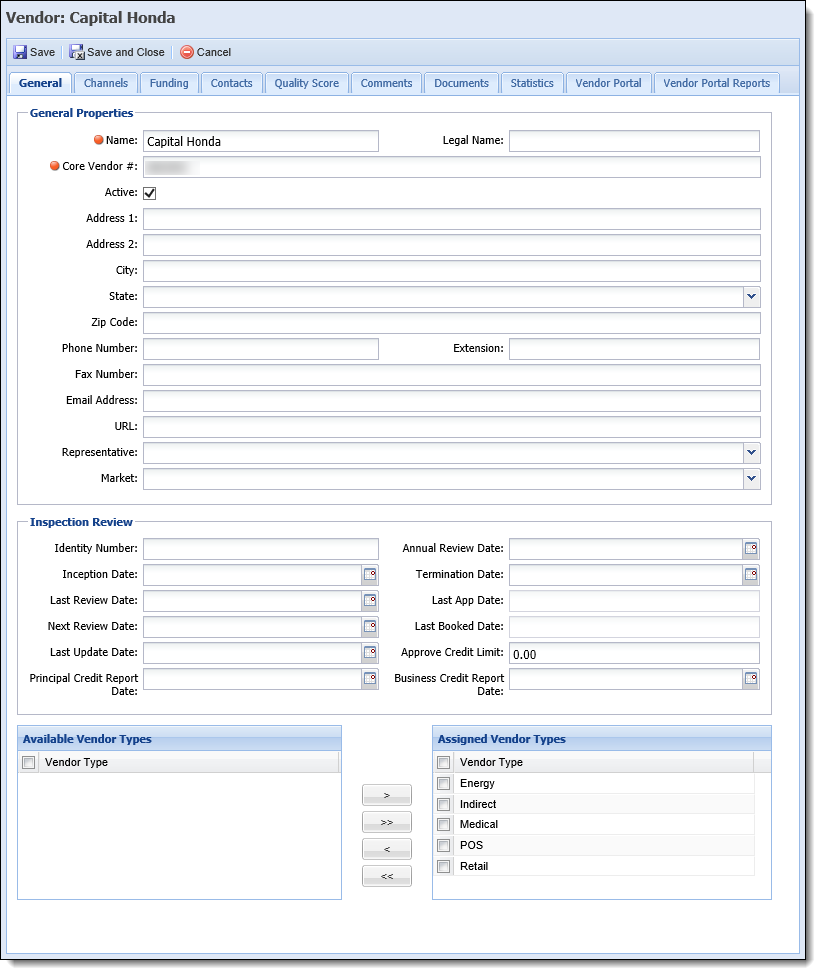Click the Fax Number input field
821x975 pixels.
(x=452, y=375)
